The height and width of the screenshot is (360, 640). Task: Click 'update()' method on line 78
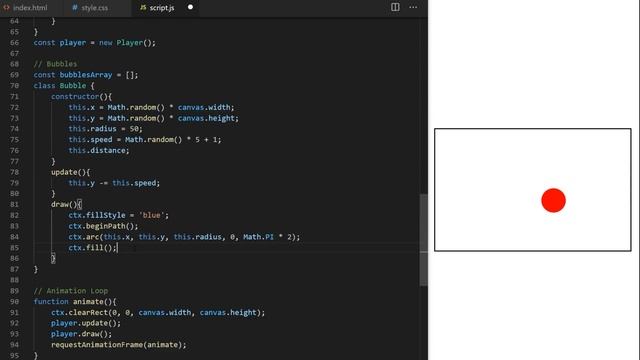pyautogui.click(x=69, y=172)
